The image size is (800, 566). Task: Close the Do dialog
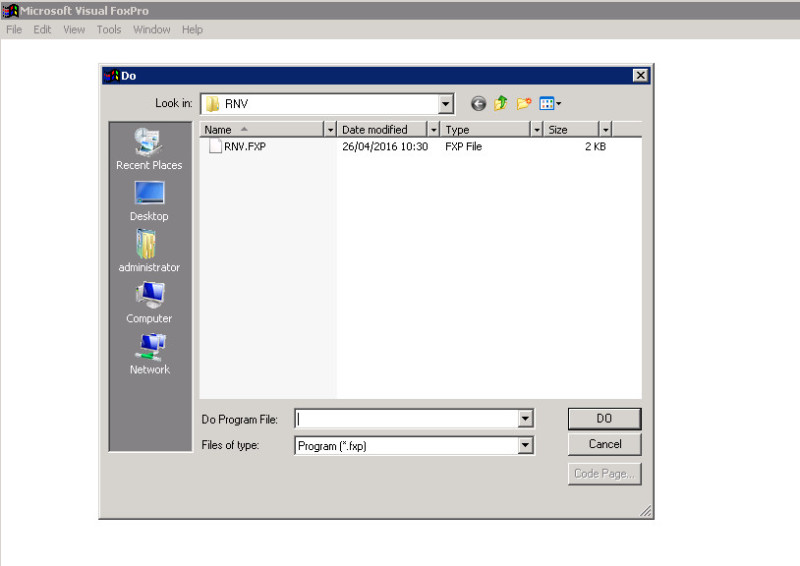640,76
